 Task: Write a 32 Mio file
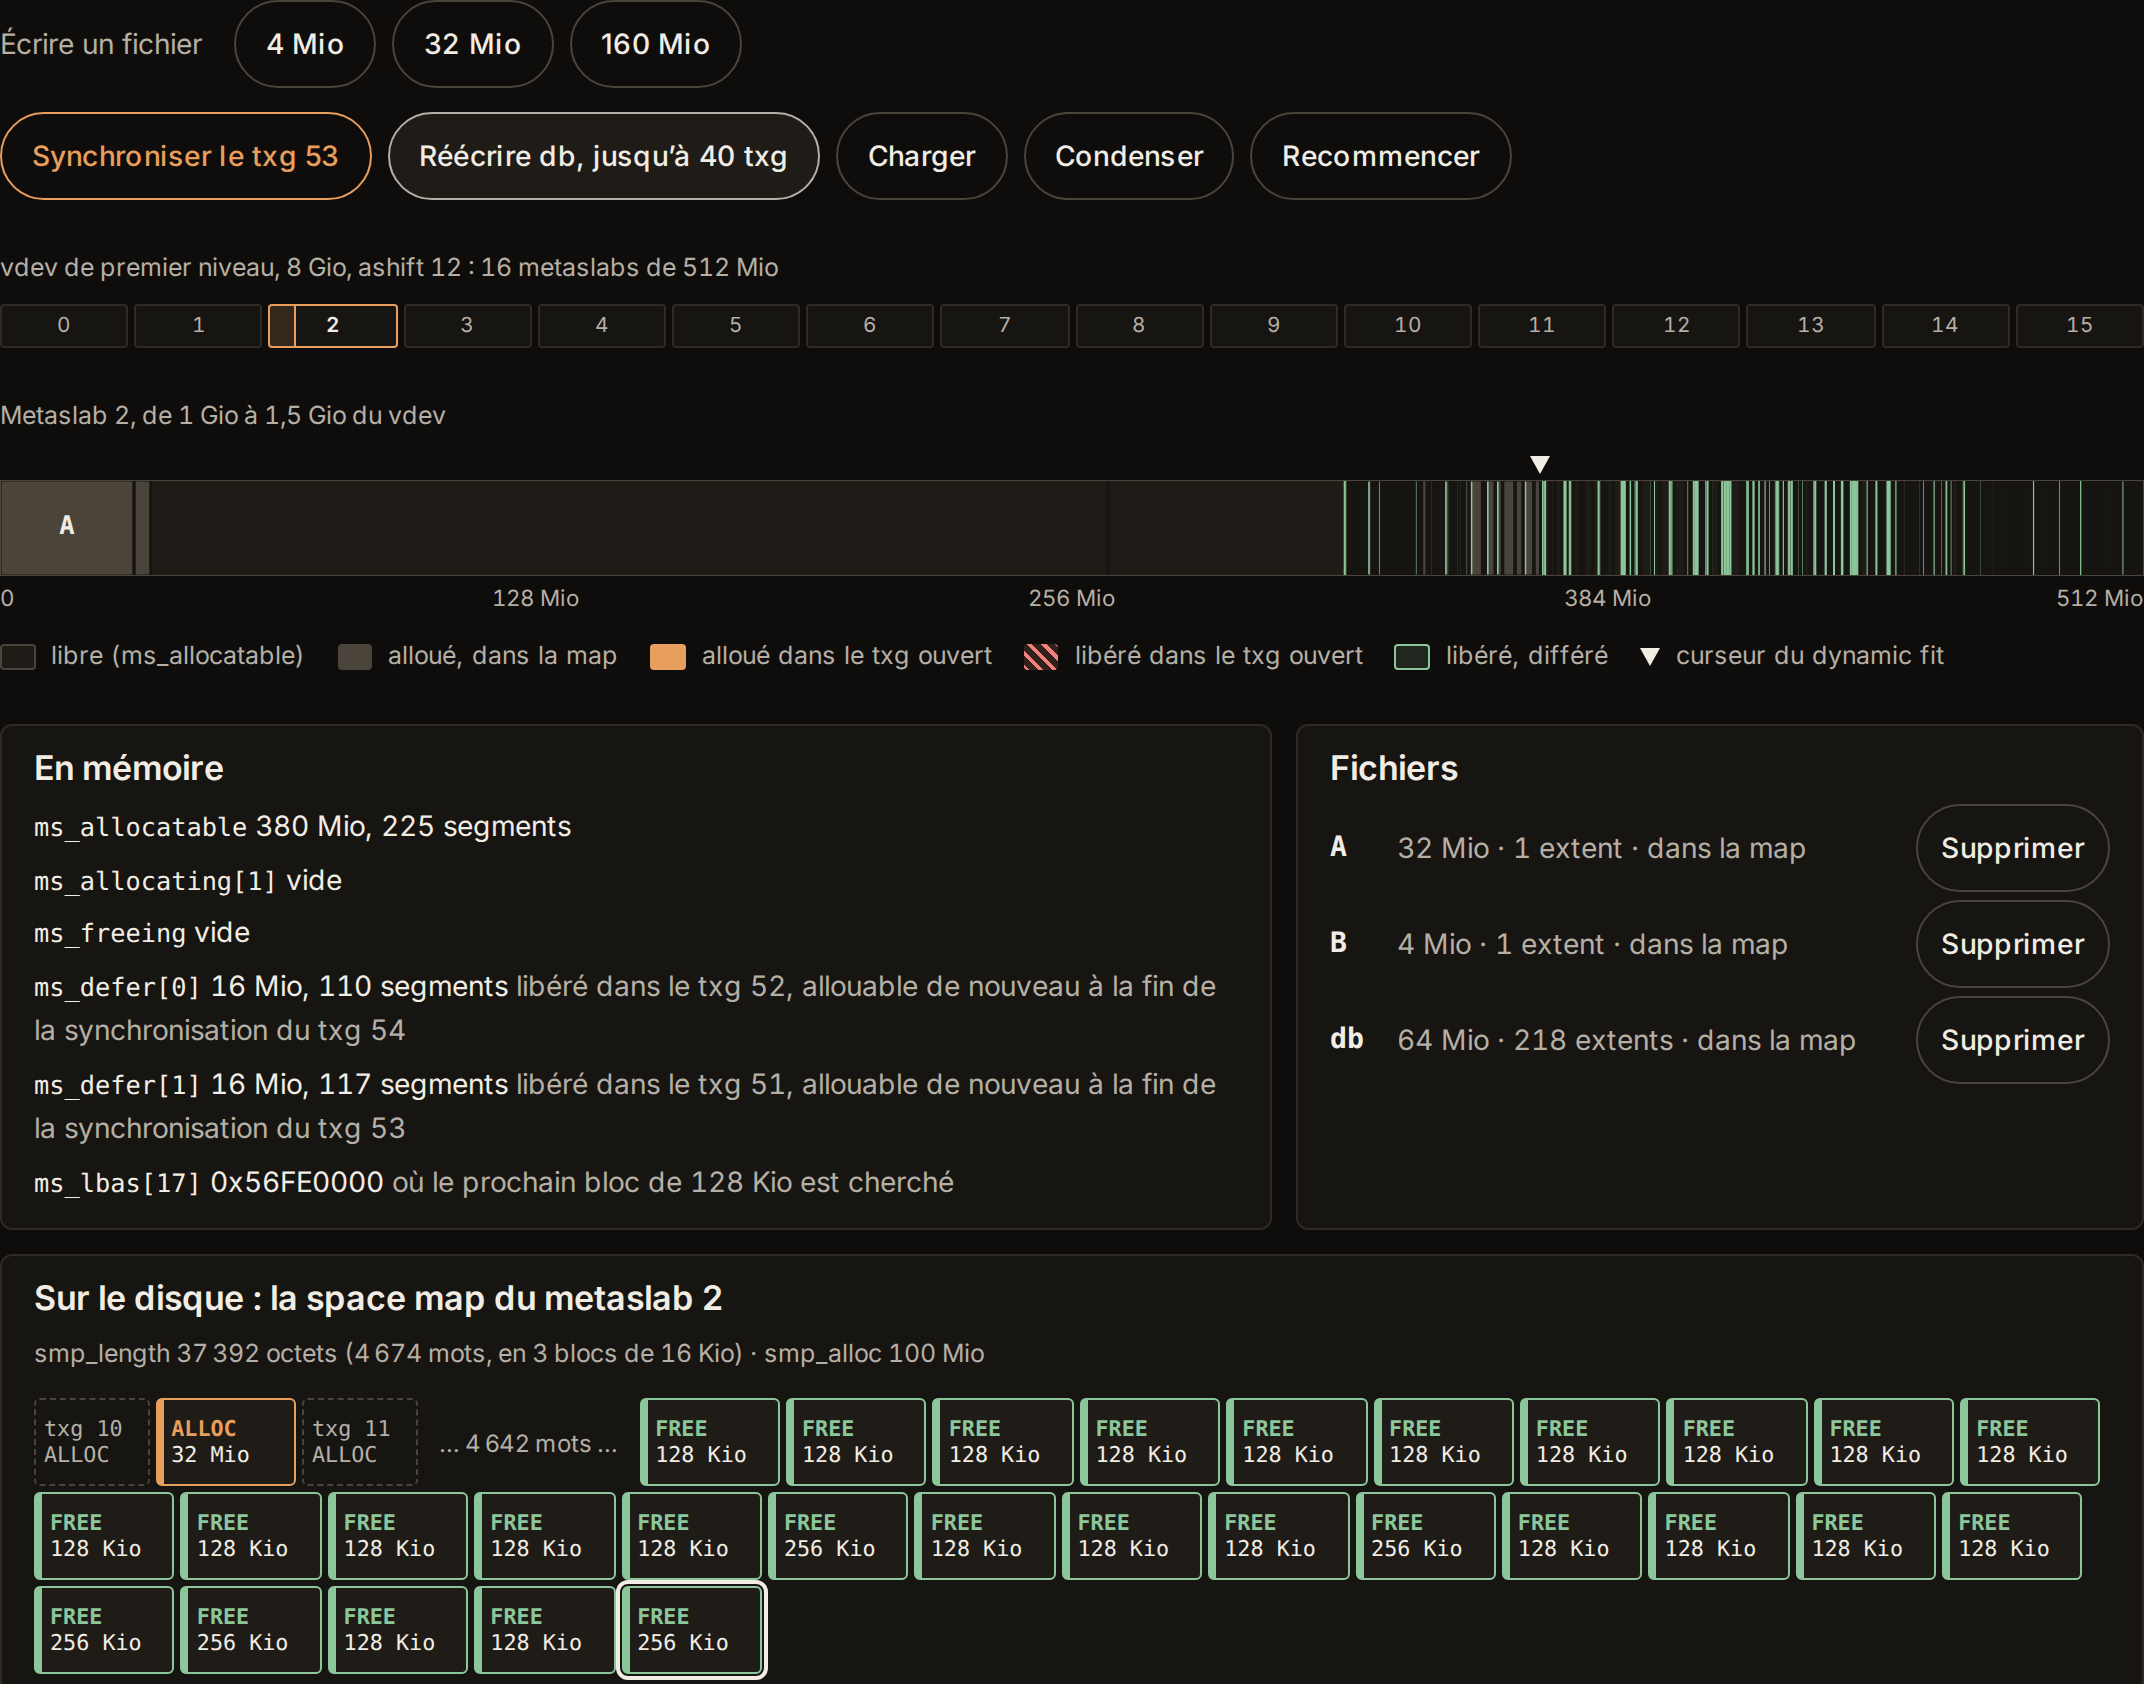(472, 44)
